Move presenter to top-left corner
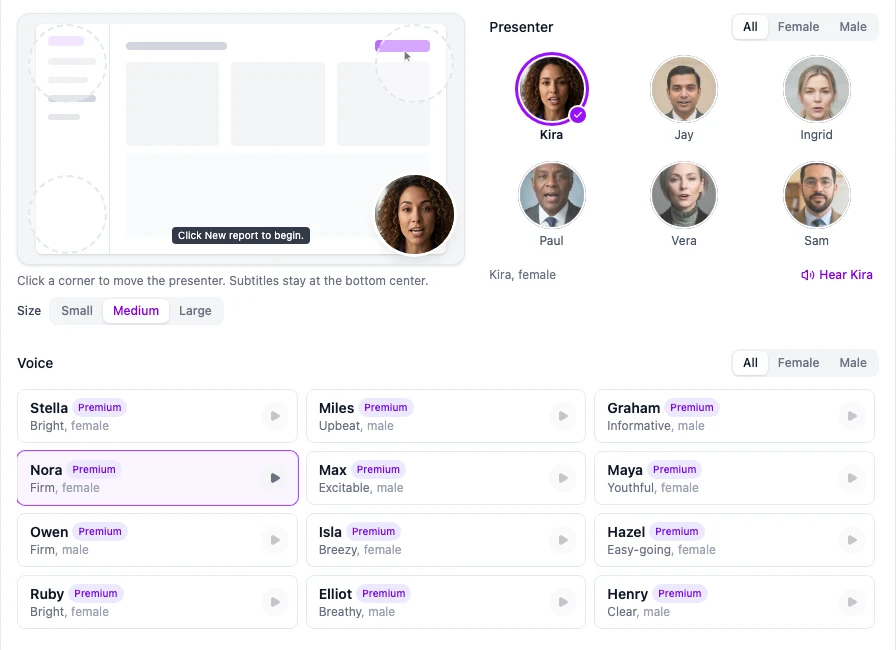Viewport: 896px width, 650px height. [67, 63]
